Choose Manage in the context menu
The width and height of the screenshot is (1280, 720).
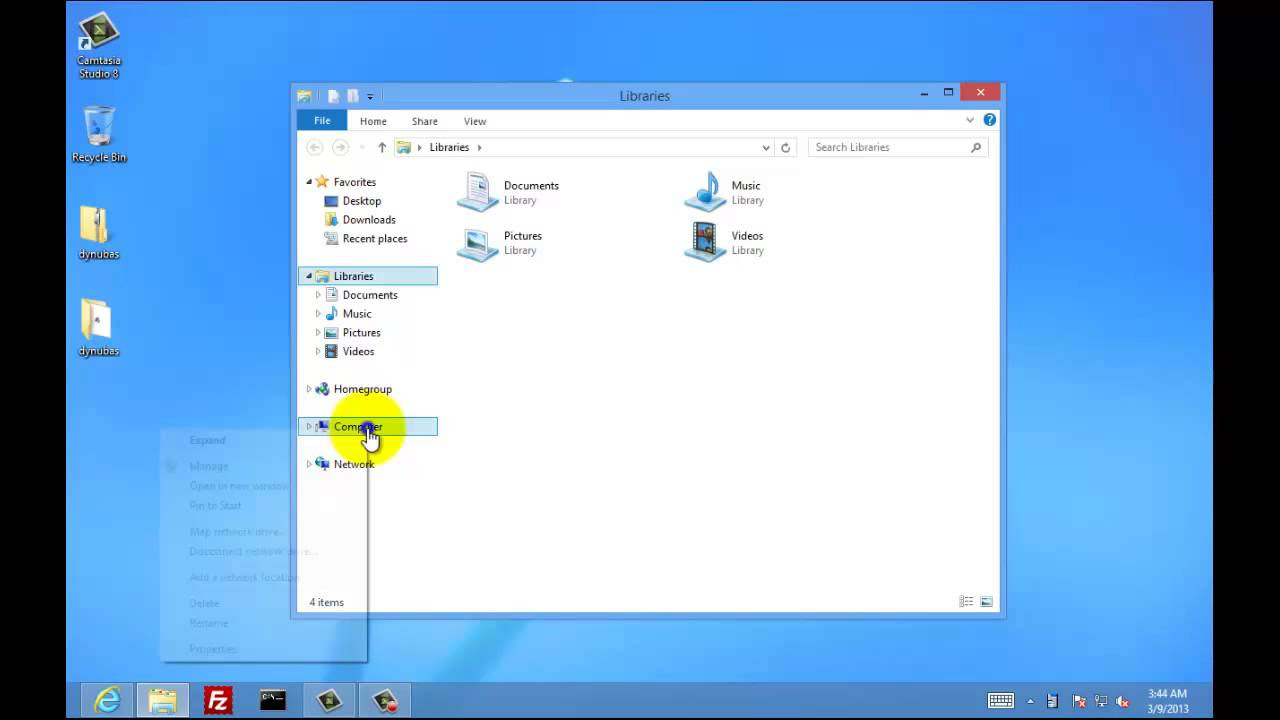tap(209, 466)
